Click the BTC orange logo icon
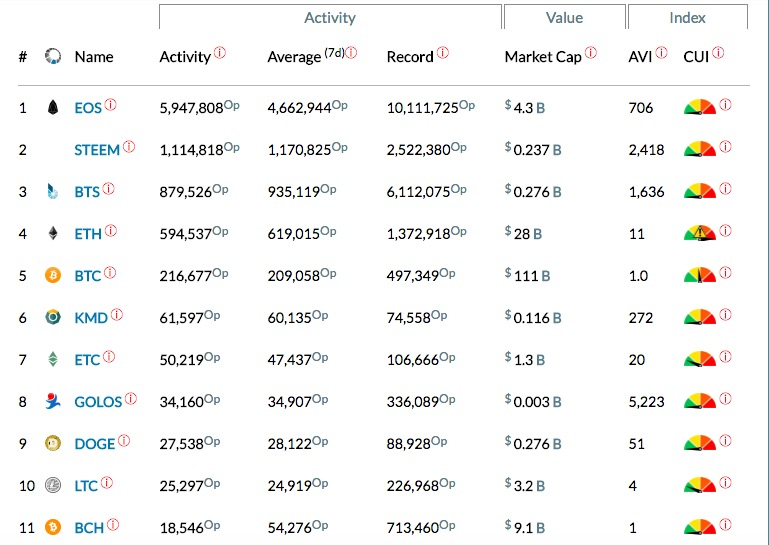769x545 pixels. point(53,275)
